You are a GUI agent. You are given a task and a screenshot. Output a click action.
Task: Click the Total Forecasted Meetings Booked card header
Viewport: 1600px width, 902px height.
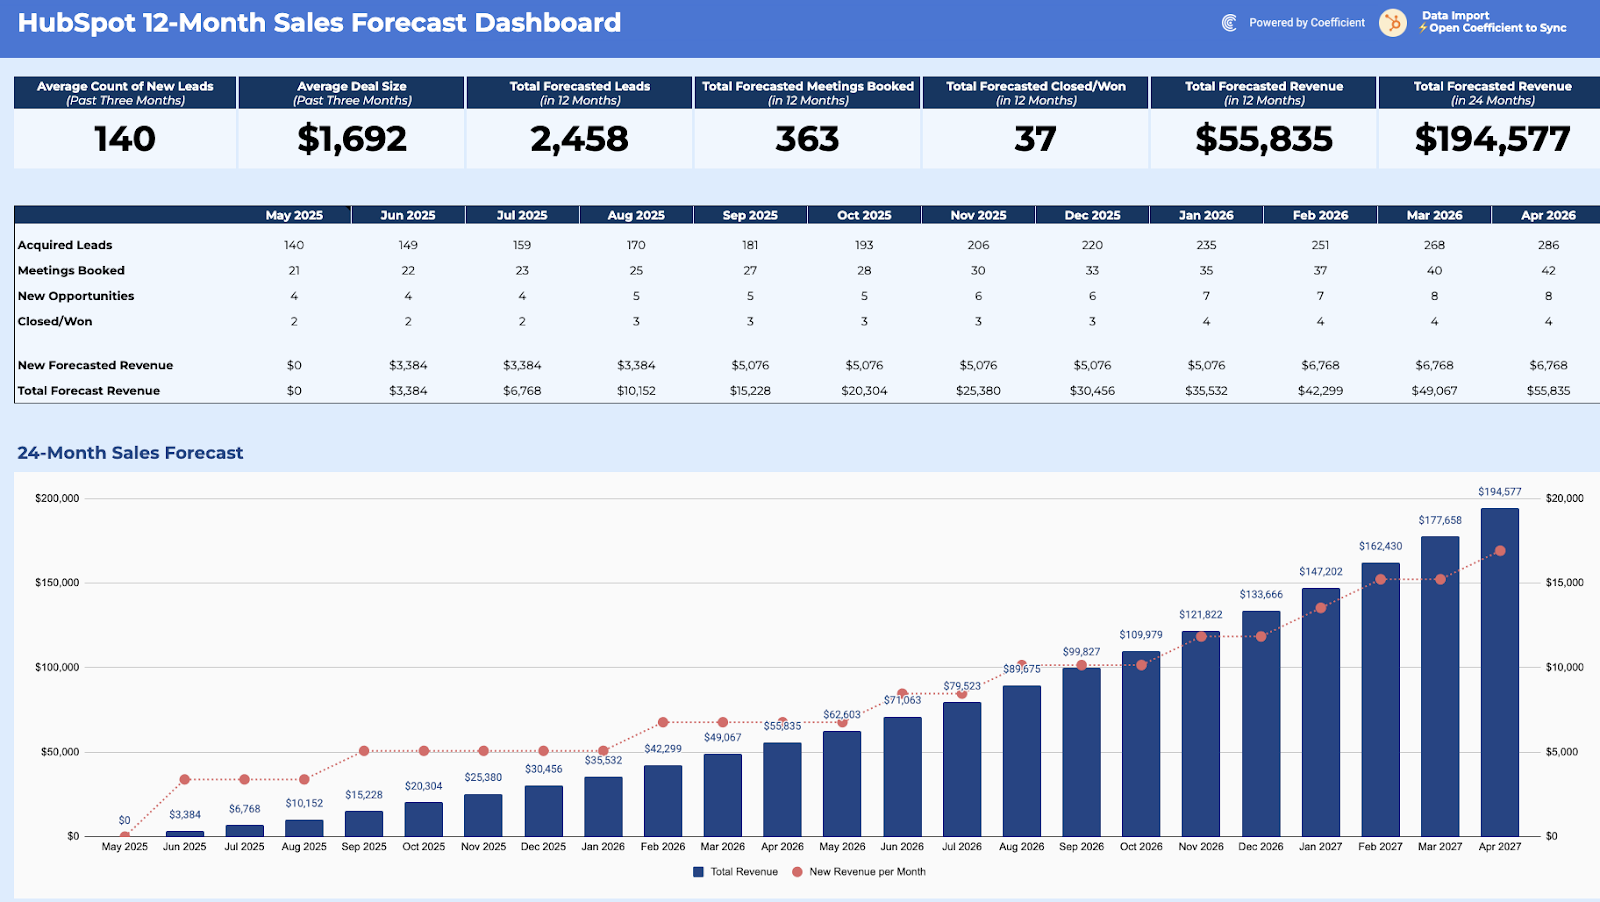click(x=807, y=93)
